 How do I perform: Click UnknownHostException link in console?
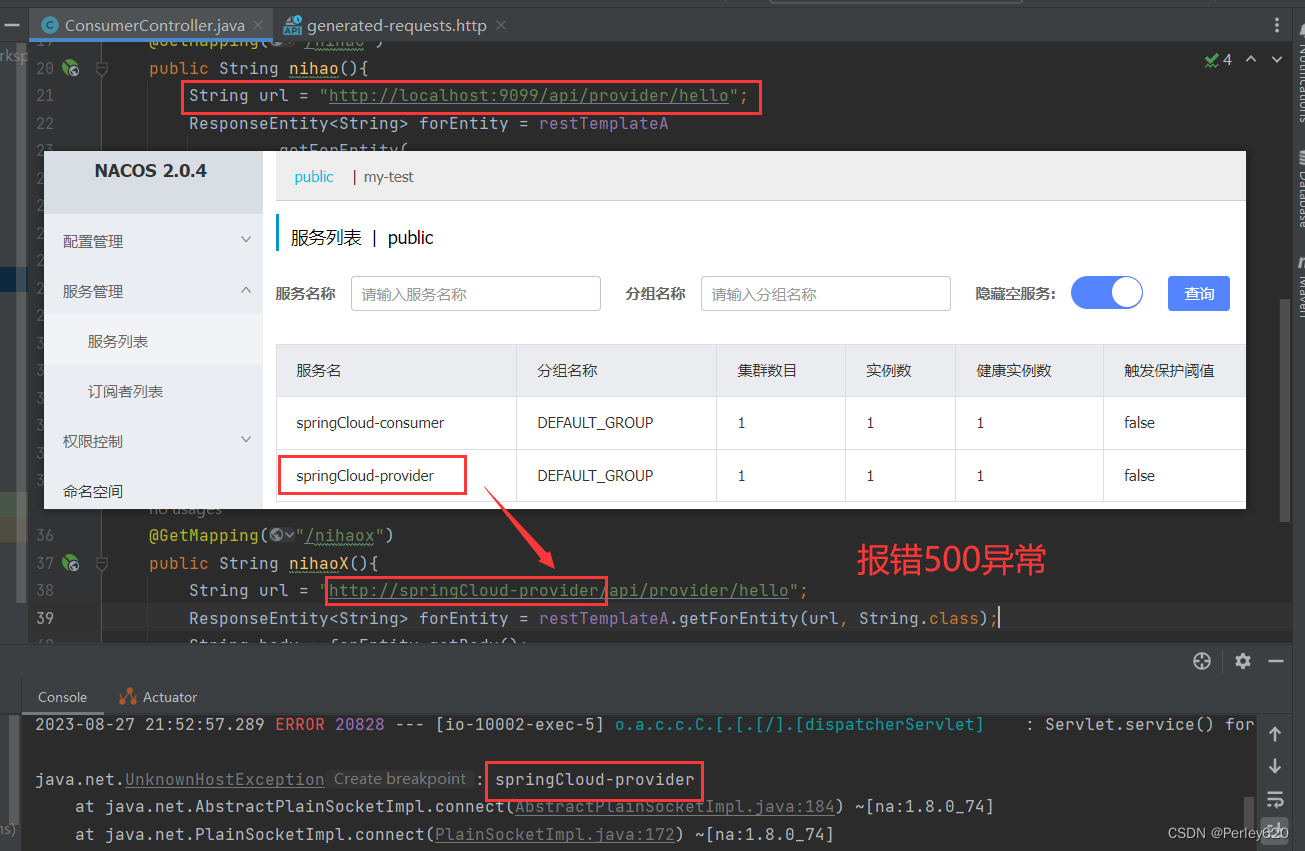pyautogui.click(x=225, y=779)
